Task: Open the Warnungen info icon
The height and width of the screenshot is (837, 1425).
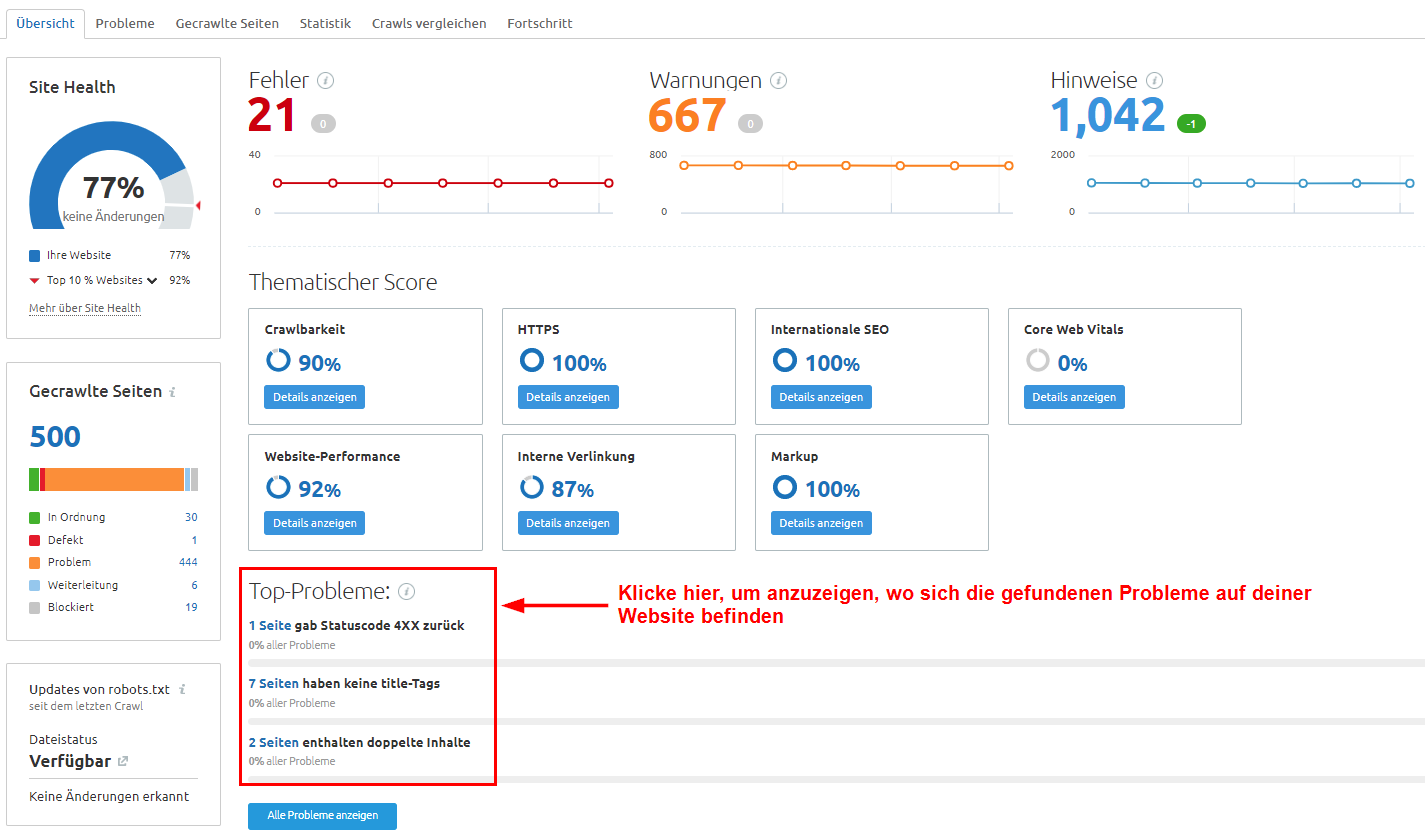Action: coord(778,81)
